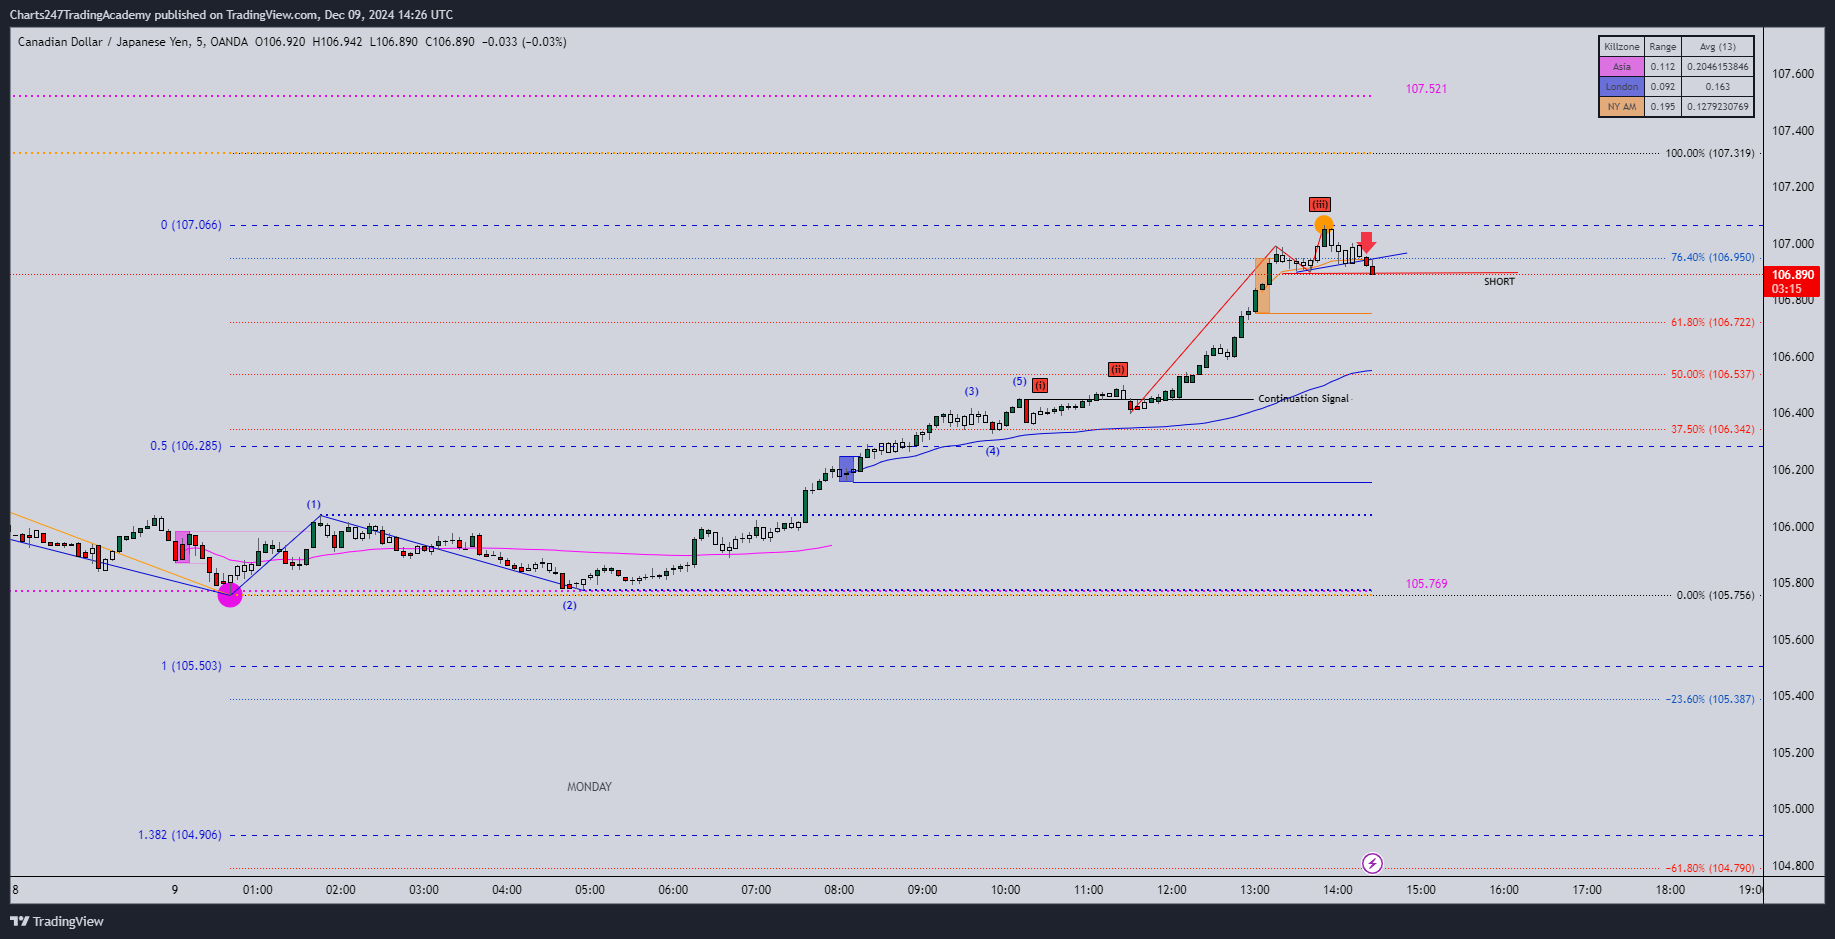Click the 08:00 time axis label
Viewport: 1835px width, 939px height.
pyautogui.click(x=839, y=890)
